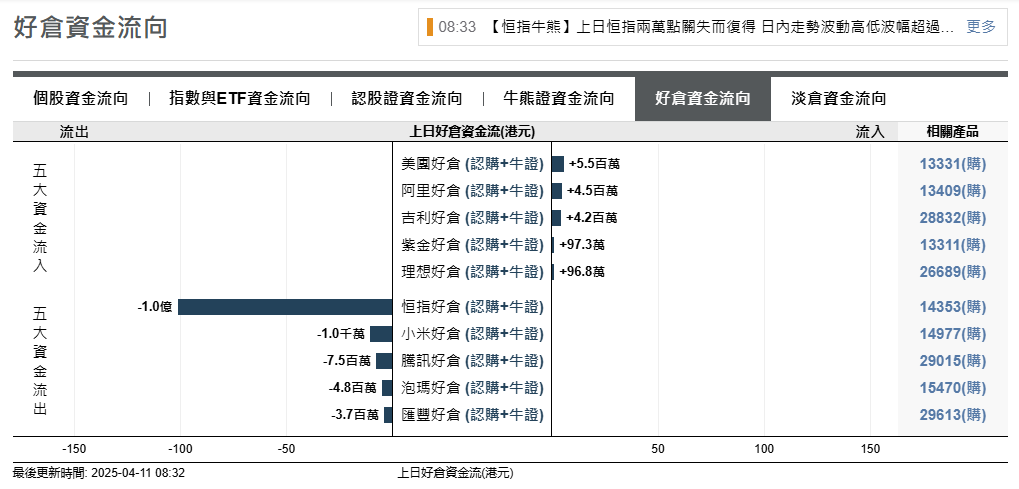Click the 美團好倉 +5.5百萬 inflow bar

pos(558,164)
